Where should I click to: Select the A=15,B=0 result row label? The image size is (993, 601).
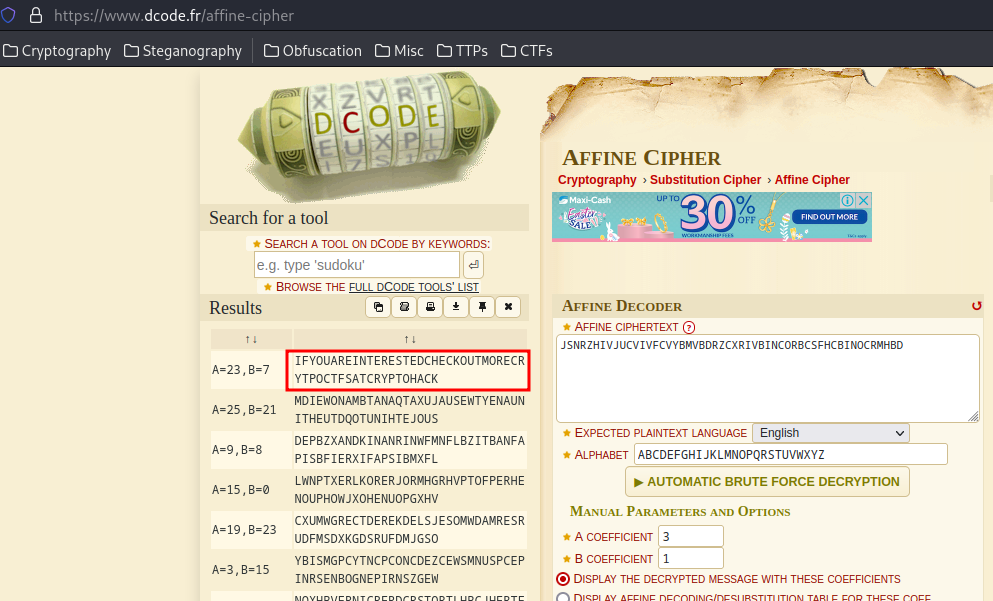[241, 490]
